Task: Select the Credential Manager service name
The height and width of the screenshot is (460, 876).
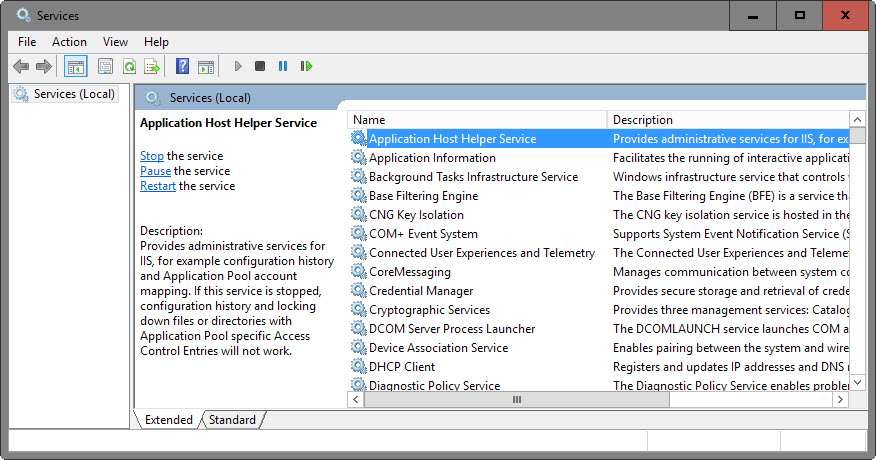Action: 421,291
